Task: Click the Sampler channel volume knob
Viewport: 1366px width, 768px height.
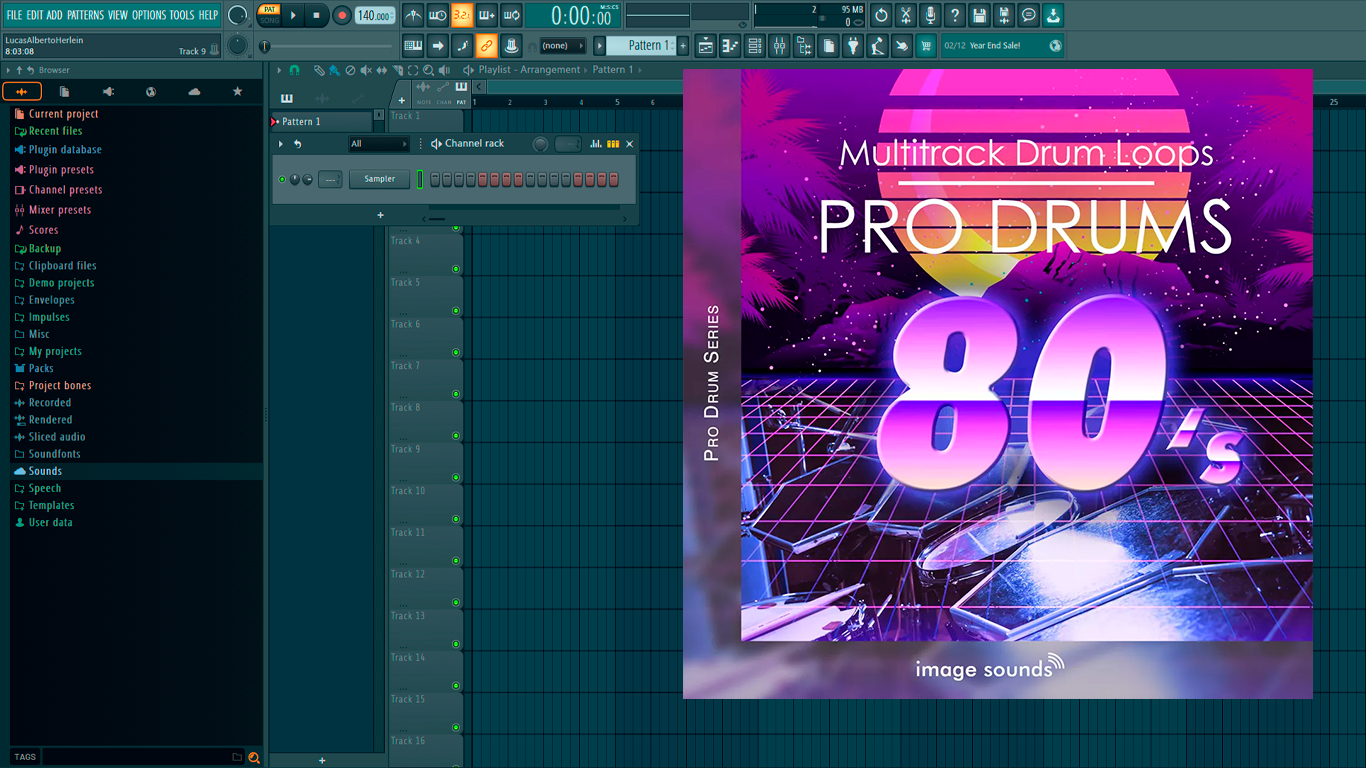Action: point(307,180)
